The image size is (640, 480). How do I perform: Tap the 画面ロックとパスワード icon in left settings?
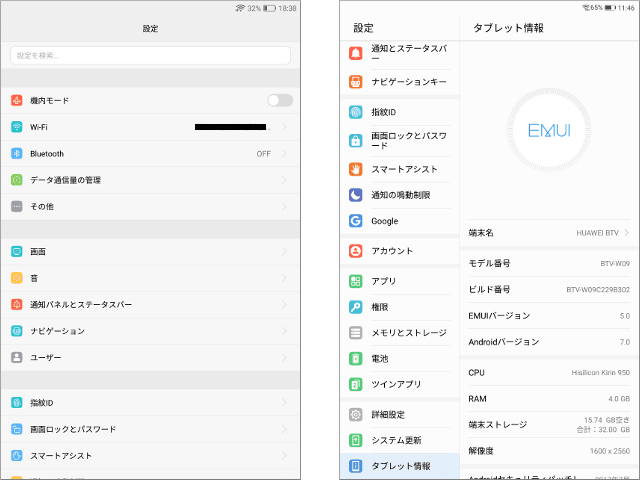[x=17, y=429]
